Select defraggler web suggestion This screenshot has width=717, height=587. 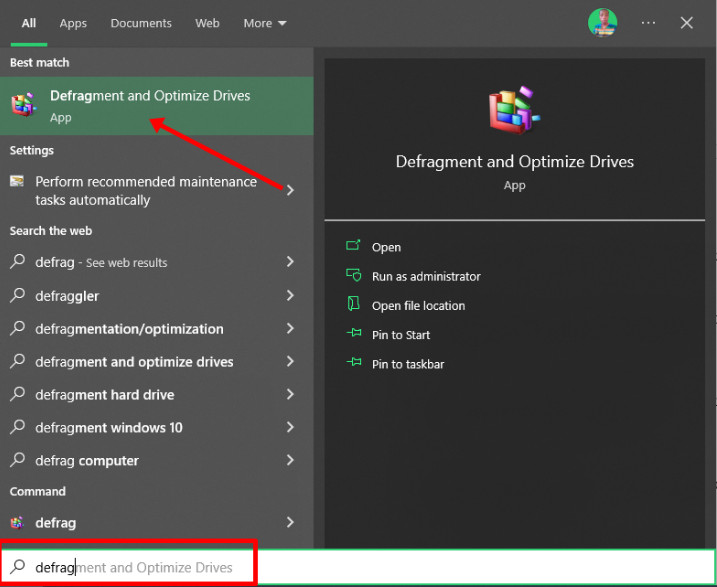pyautogui.click(x=67, y=296)
